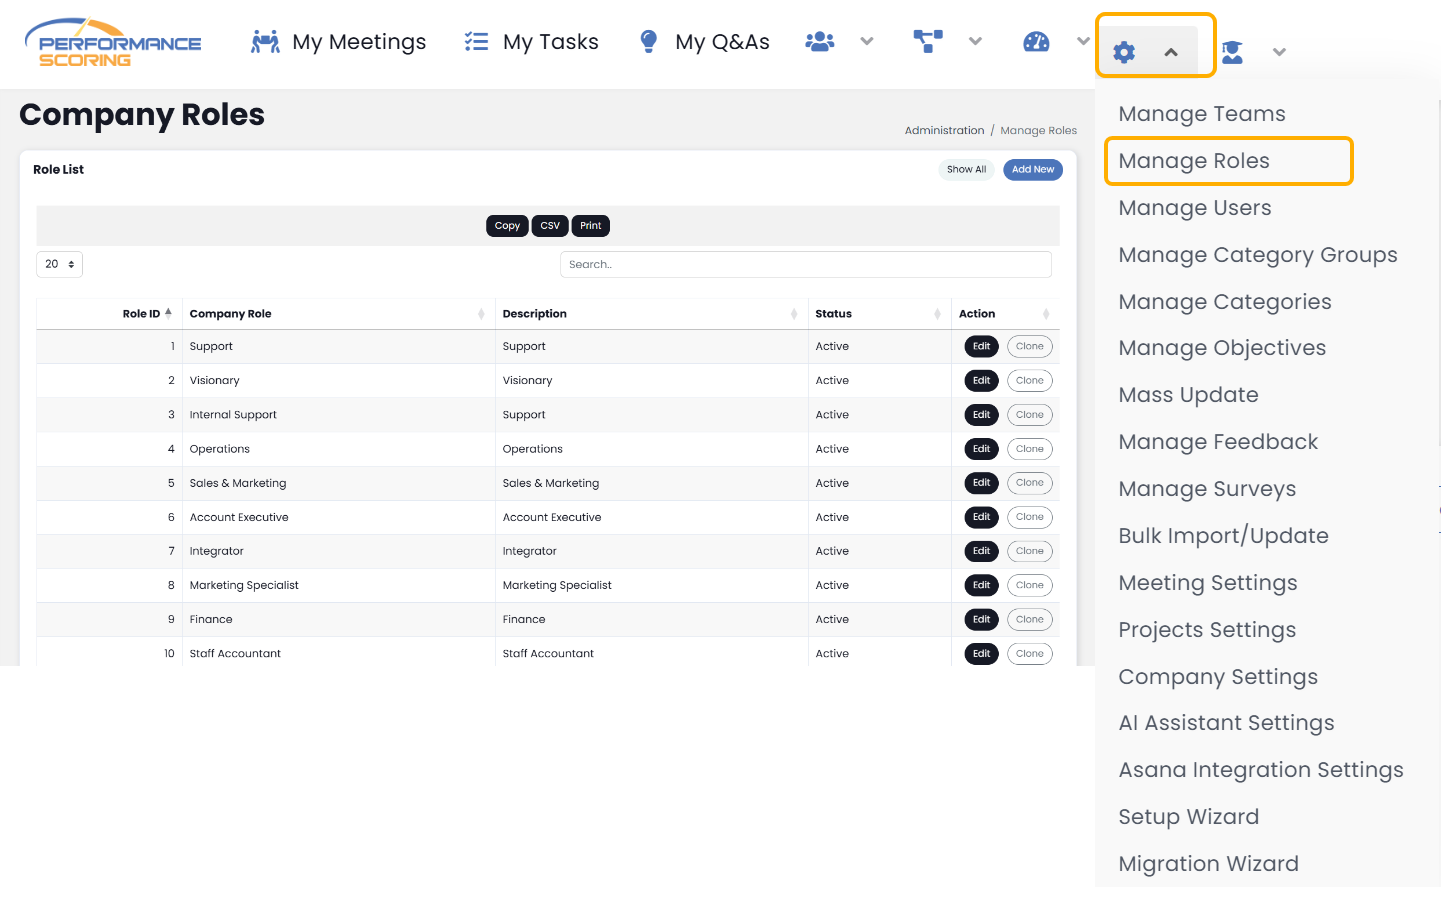Expand the chevron beside the profile icon
Image resolution: width=1441 pixels, height=904 pixels.
pos(1279,52)
